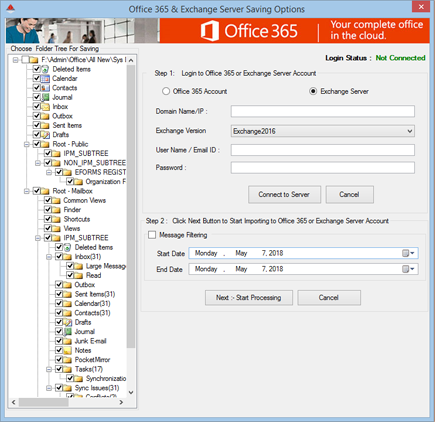The image size is (435, 422).
Task: Click the Read folder icon under Inbox(31)
Action: coord(79,275)
